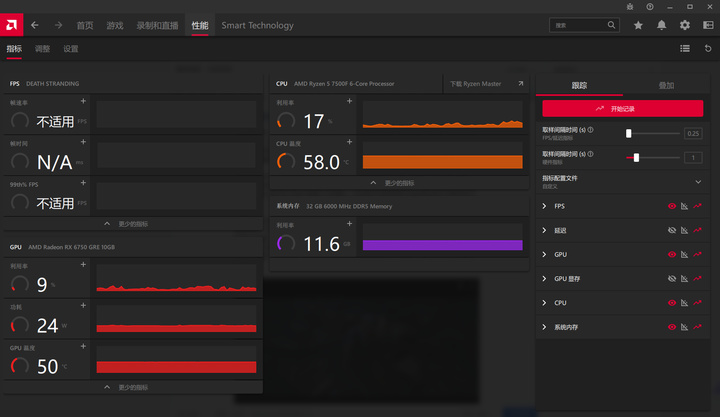Viewport: 720px width, 417px height.
Task: Click 下载 Ryzen Master link
Action: coord(486,84)
